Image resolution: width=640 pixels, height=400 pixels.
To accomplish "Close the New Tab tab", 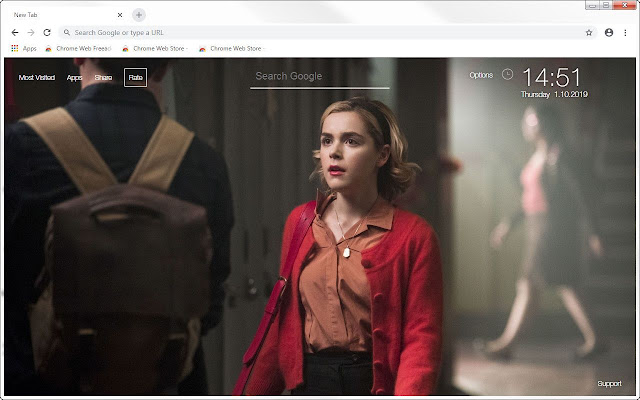I will (120, 15).
